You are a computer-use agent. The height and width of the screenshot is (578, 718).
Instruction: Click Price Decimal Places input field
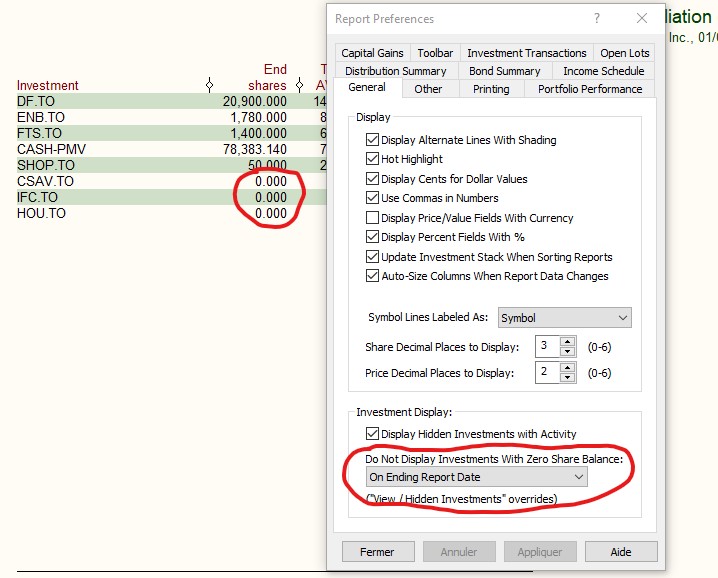[x=548, y=372]
